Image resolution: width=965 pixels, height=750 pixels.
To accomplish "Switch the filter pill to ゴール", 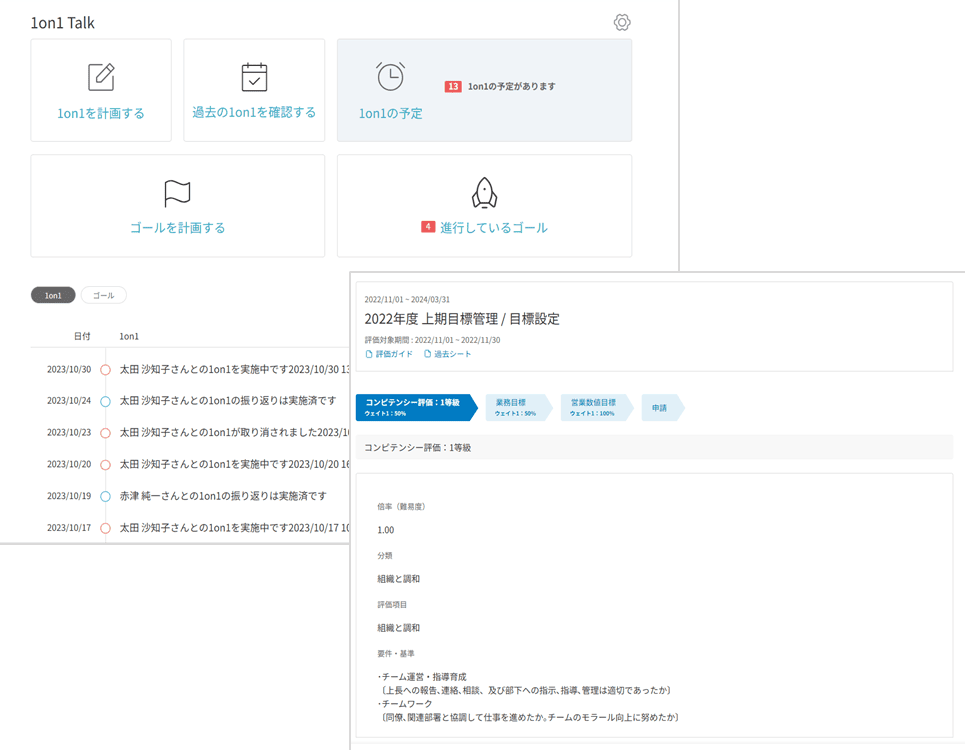I will tap(104, 295).
